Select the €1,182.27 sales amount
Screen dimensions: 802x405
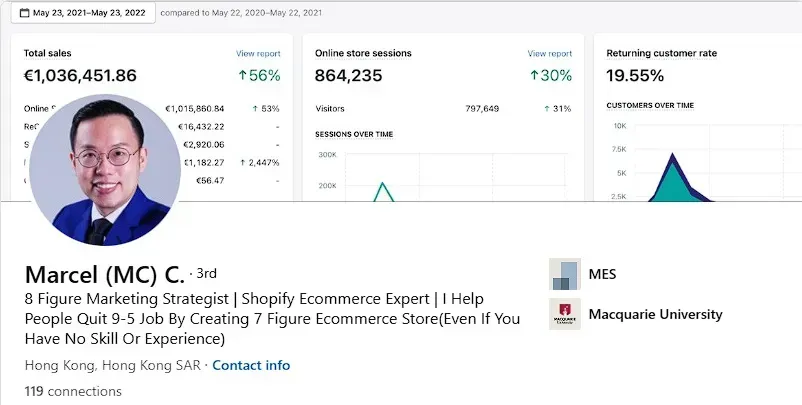[x=204, y=163]
